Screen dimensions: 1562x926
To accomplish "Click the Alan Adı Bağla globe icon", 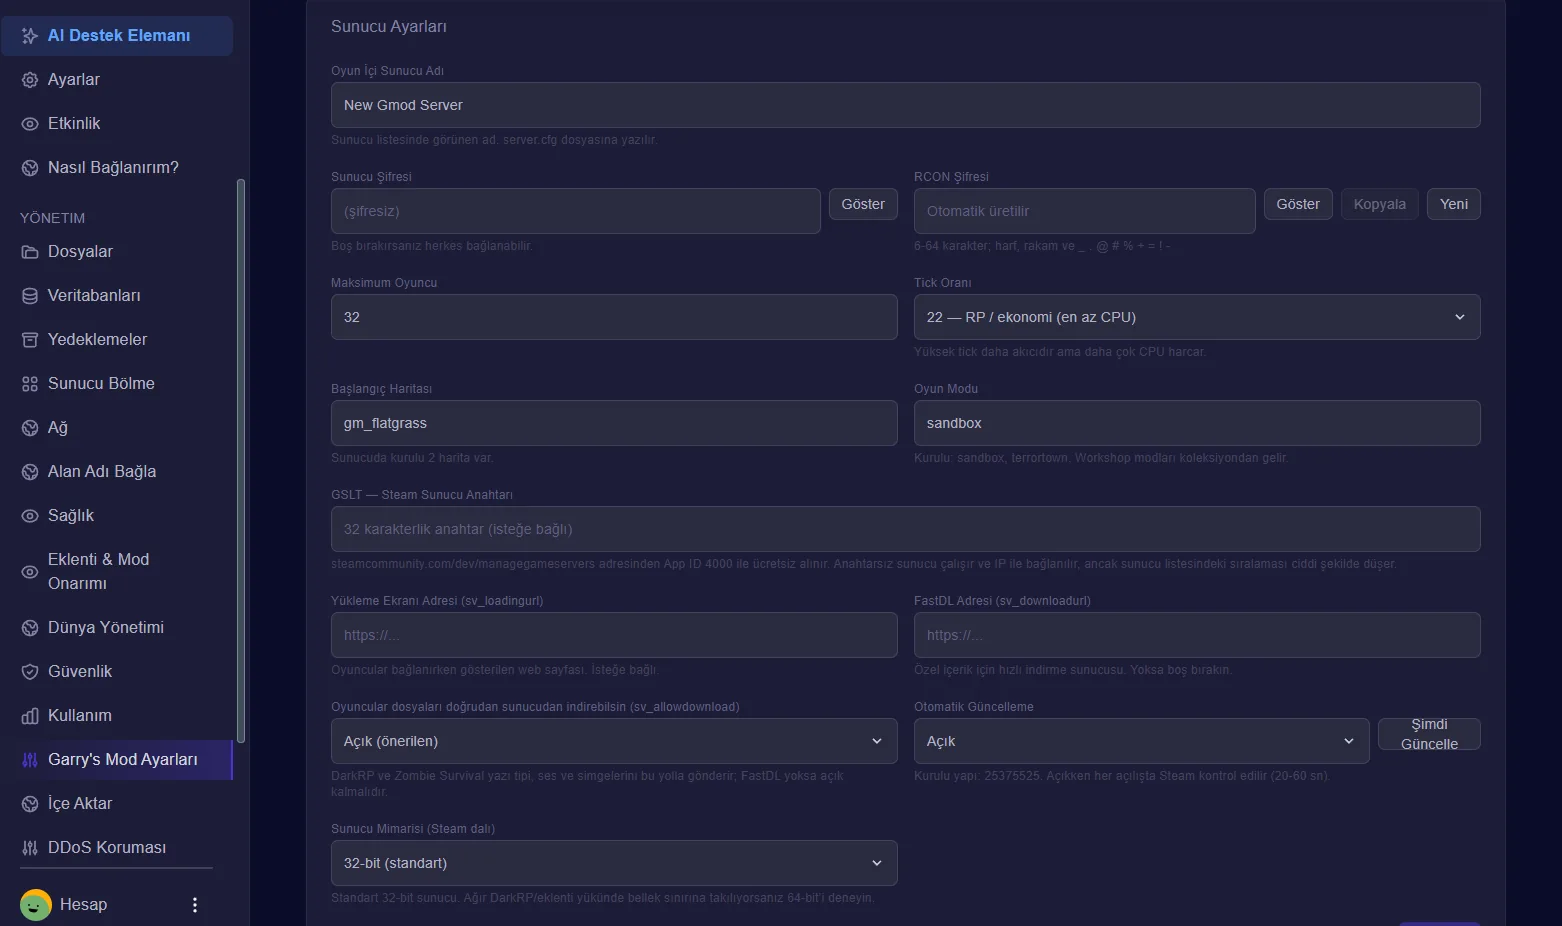I will tap(30, 472).
